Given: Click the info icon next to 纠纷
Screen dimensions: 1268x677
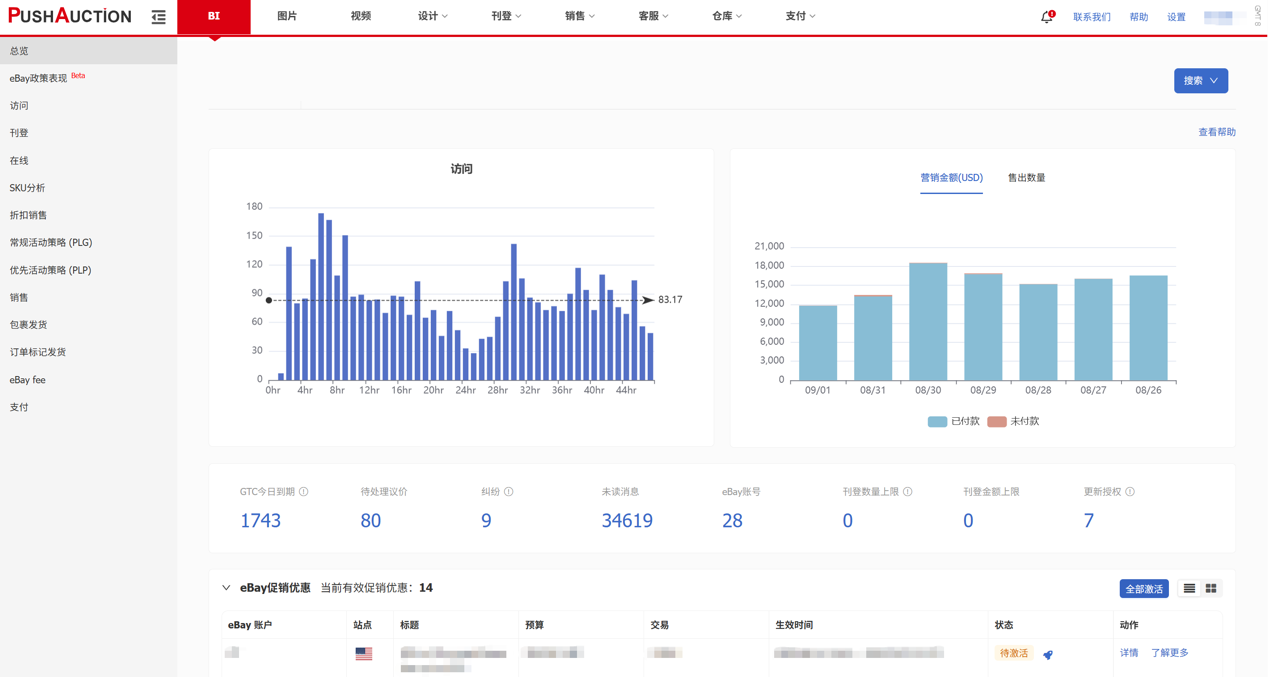Looking at the screenshot, I should click(509, 492).
